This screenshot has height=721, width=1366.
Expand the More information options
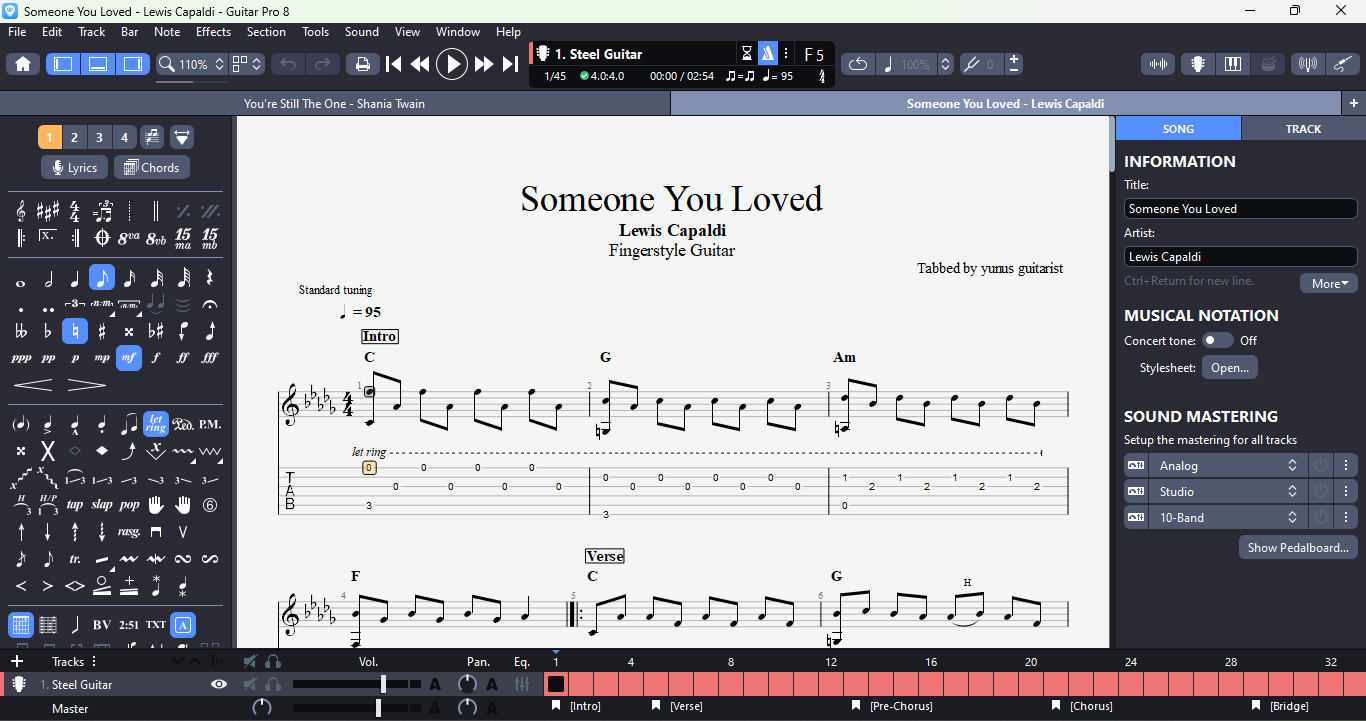1329,283
